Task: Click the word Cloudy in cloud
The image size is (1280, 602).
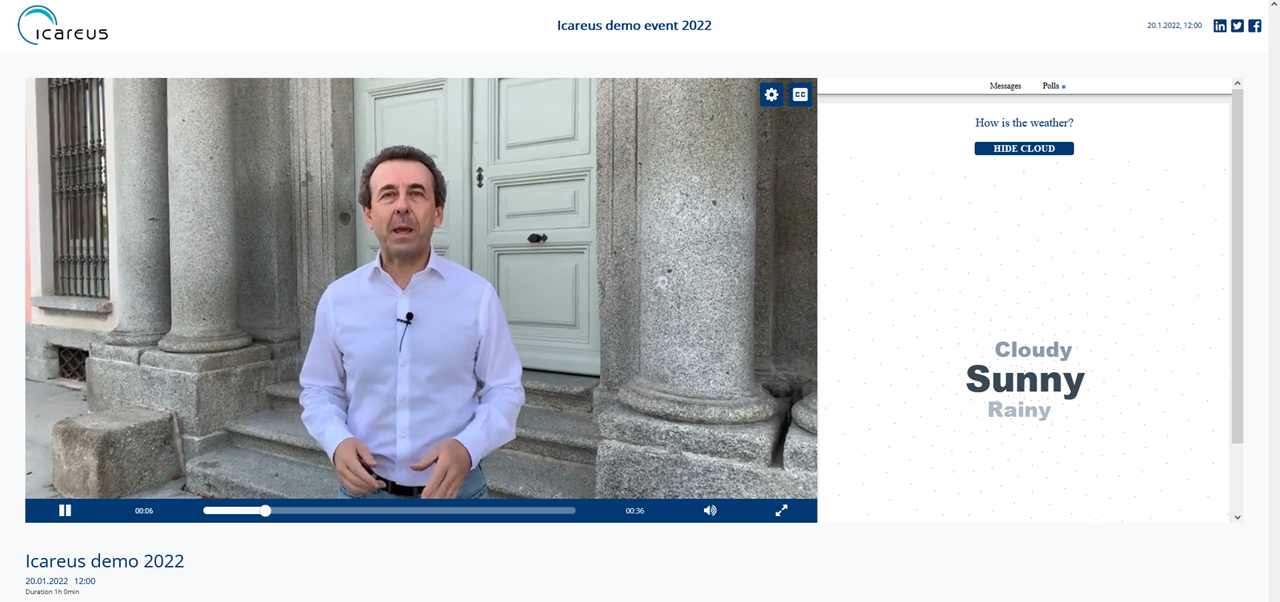Action: coord(1033,350)
